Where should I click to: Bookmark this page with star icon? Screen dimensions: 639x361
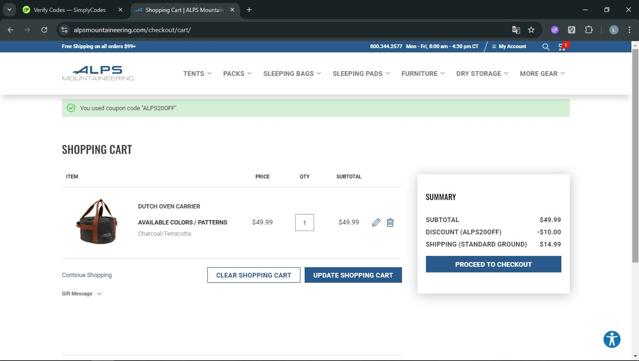[531, 30]
